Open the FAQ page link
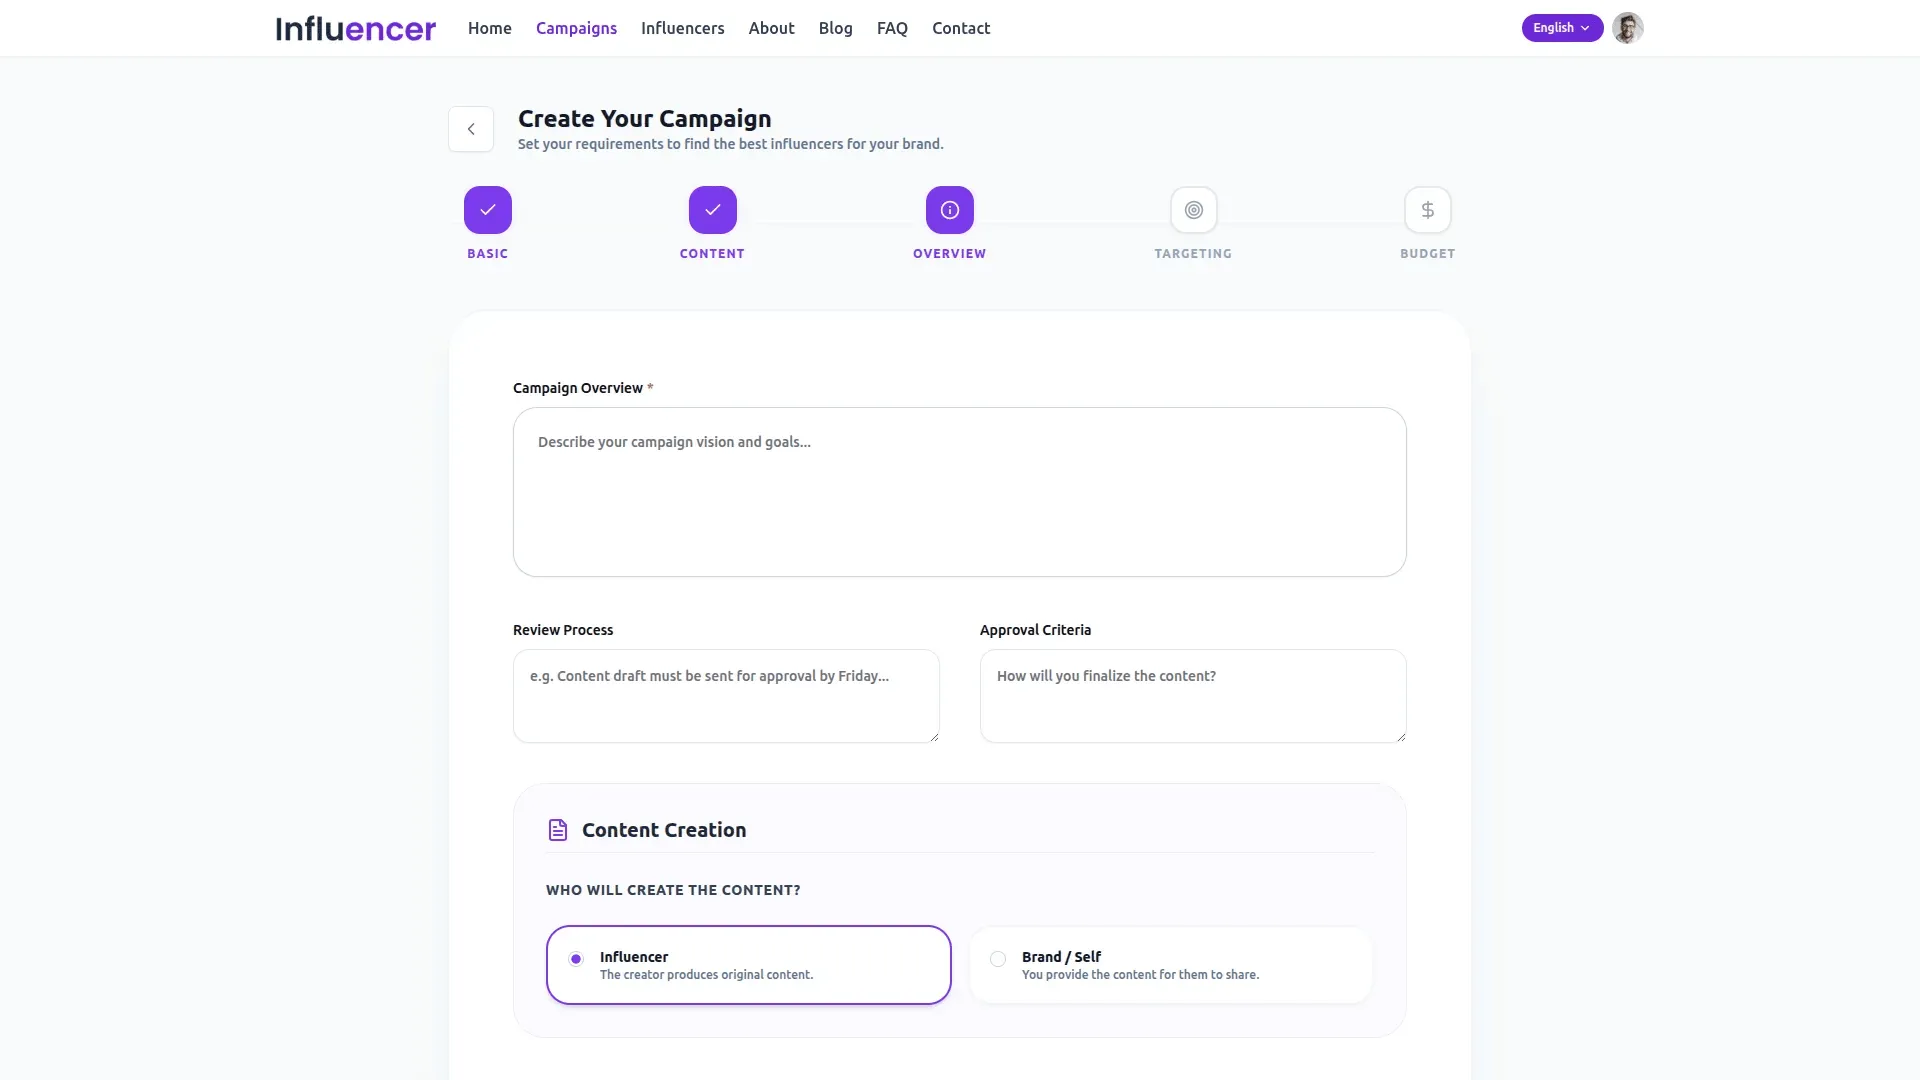Screen dimensions: 1920x1080 pos(892,28)
